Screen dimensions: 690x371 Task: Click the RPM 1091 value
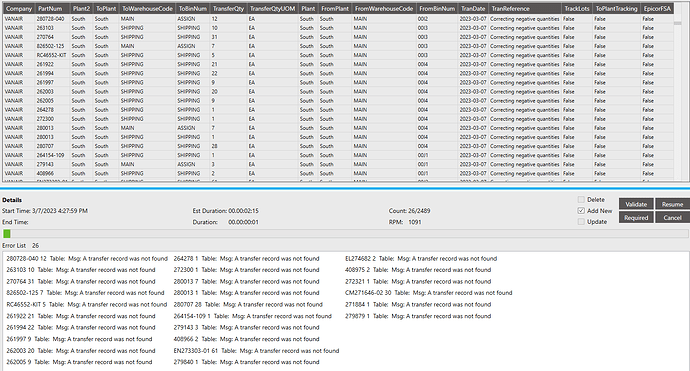[x=415, y=222]
